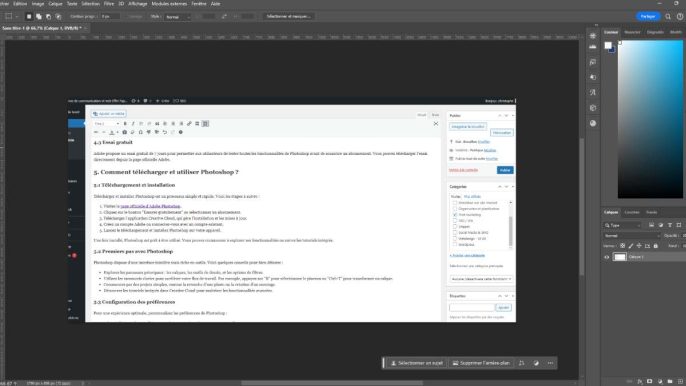This screenshot has height=386, width=686.
Task: Click the help question mark icon
Action: pos(680,17)
